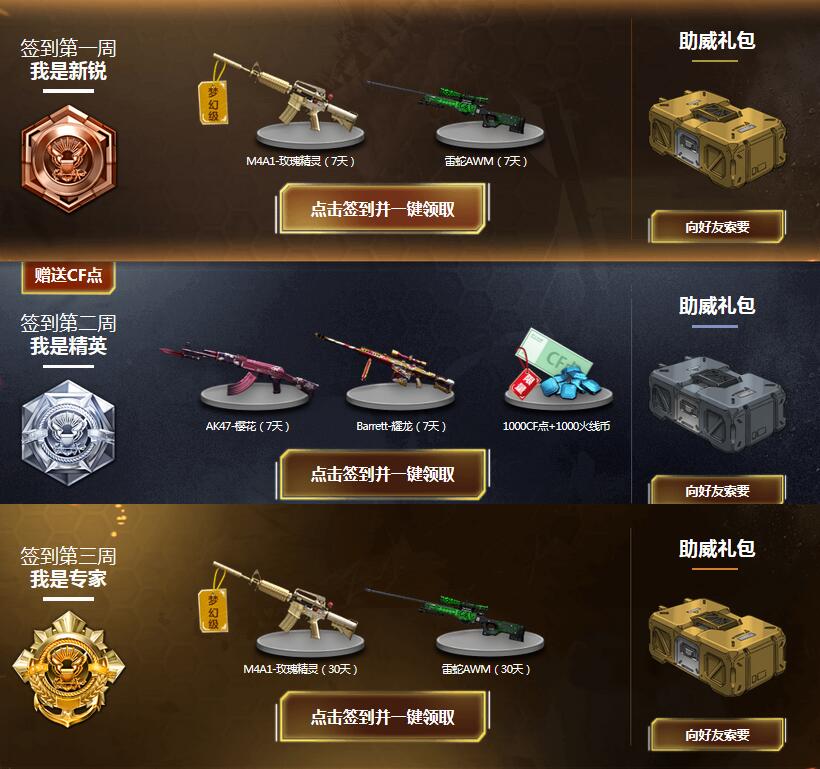Click the week three gold expert badge

click(x=69, y=670)
